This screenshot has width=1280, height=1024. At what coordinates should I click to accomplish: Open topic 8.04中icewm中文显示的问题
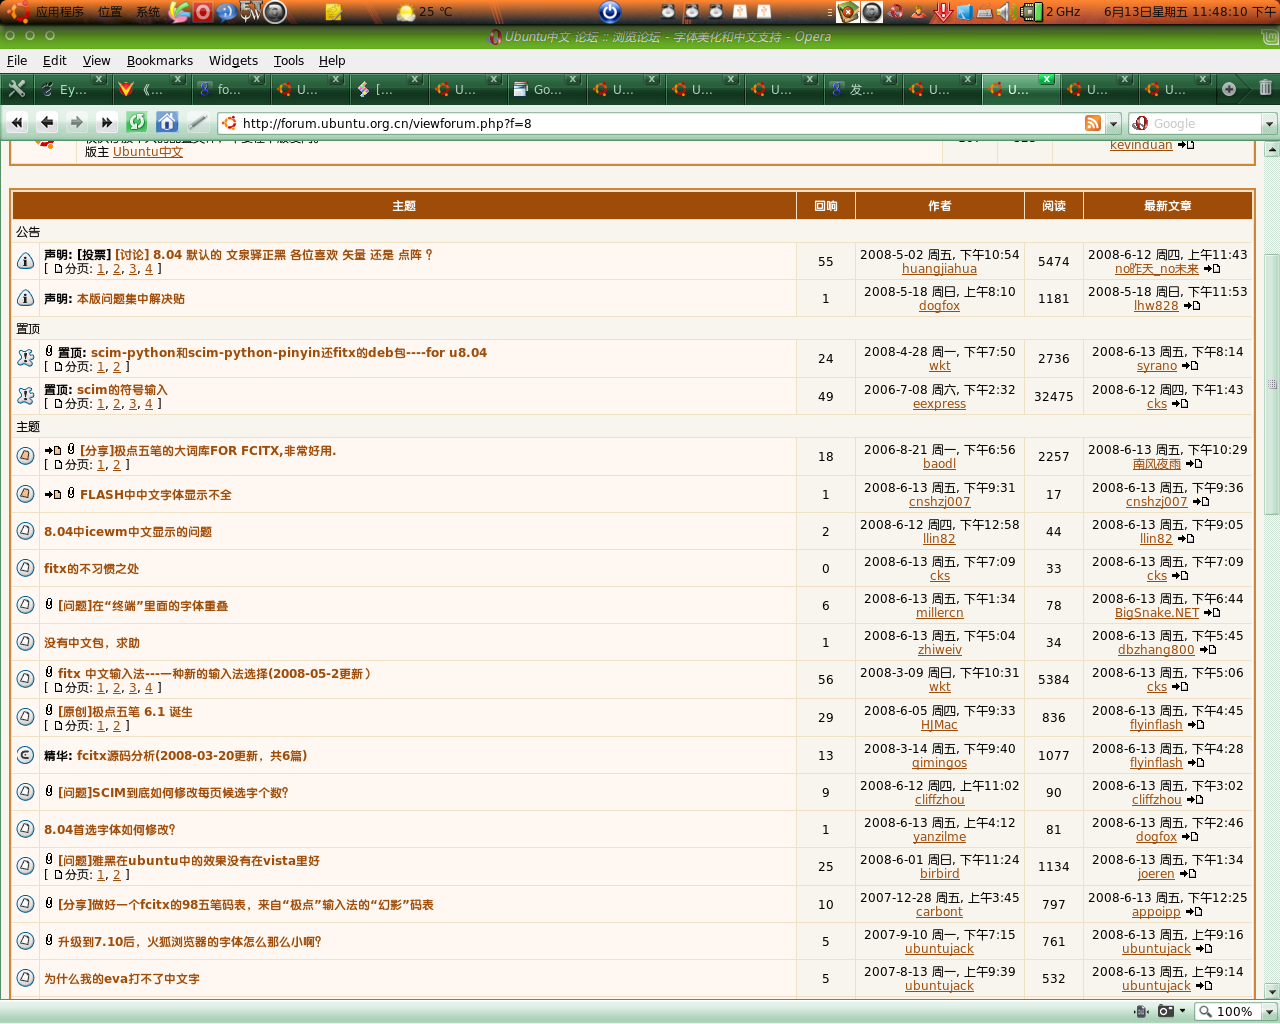click(128, 532)
